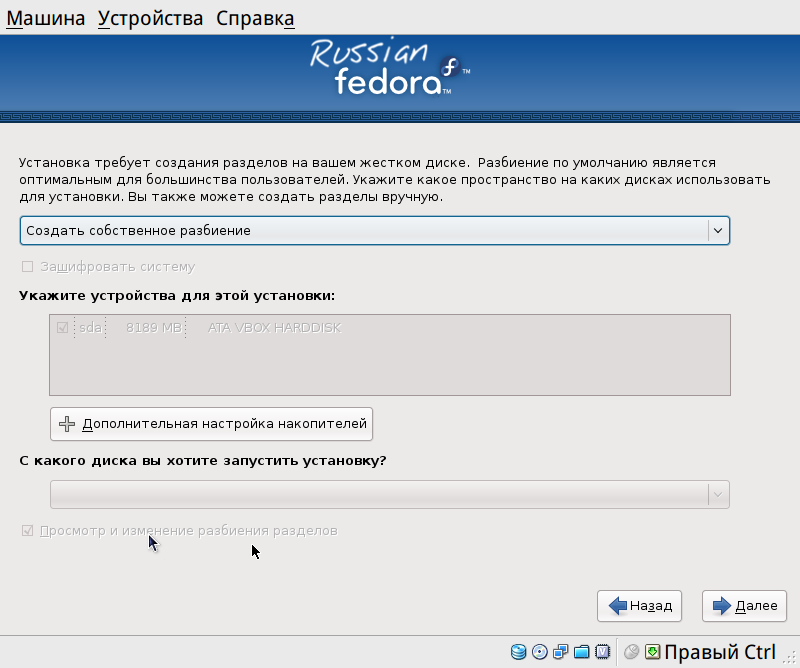800x668 pixels.
Task: Click the Назад button
Action: pyautogui.click(x=639, y=606)
